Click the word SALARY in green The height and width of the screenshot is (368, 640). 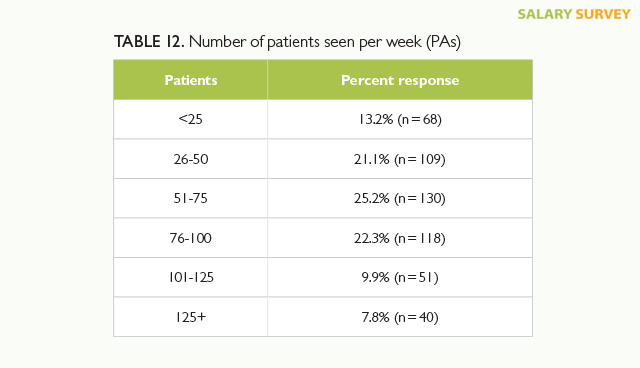coord(544,14)
